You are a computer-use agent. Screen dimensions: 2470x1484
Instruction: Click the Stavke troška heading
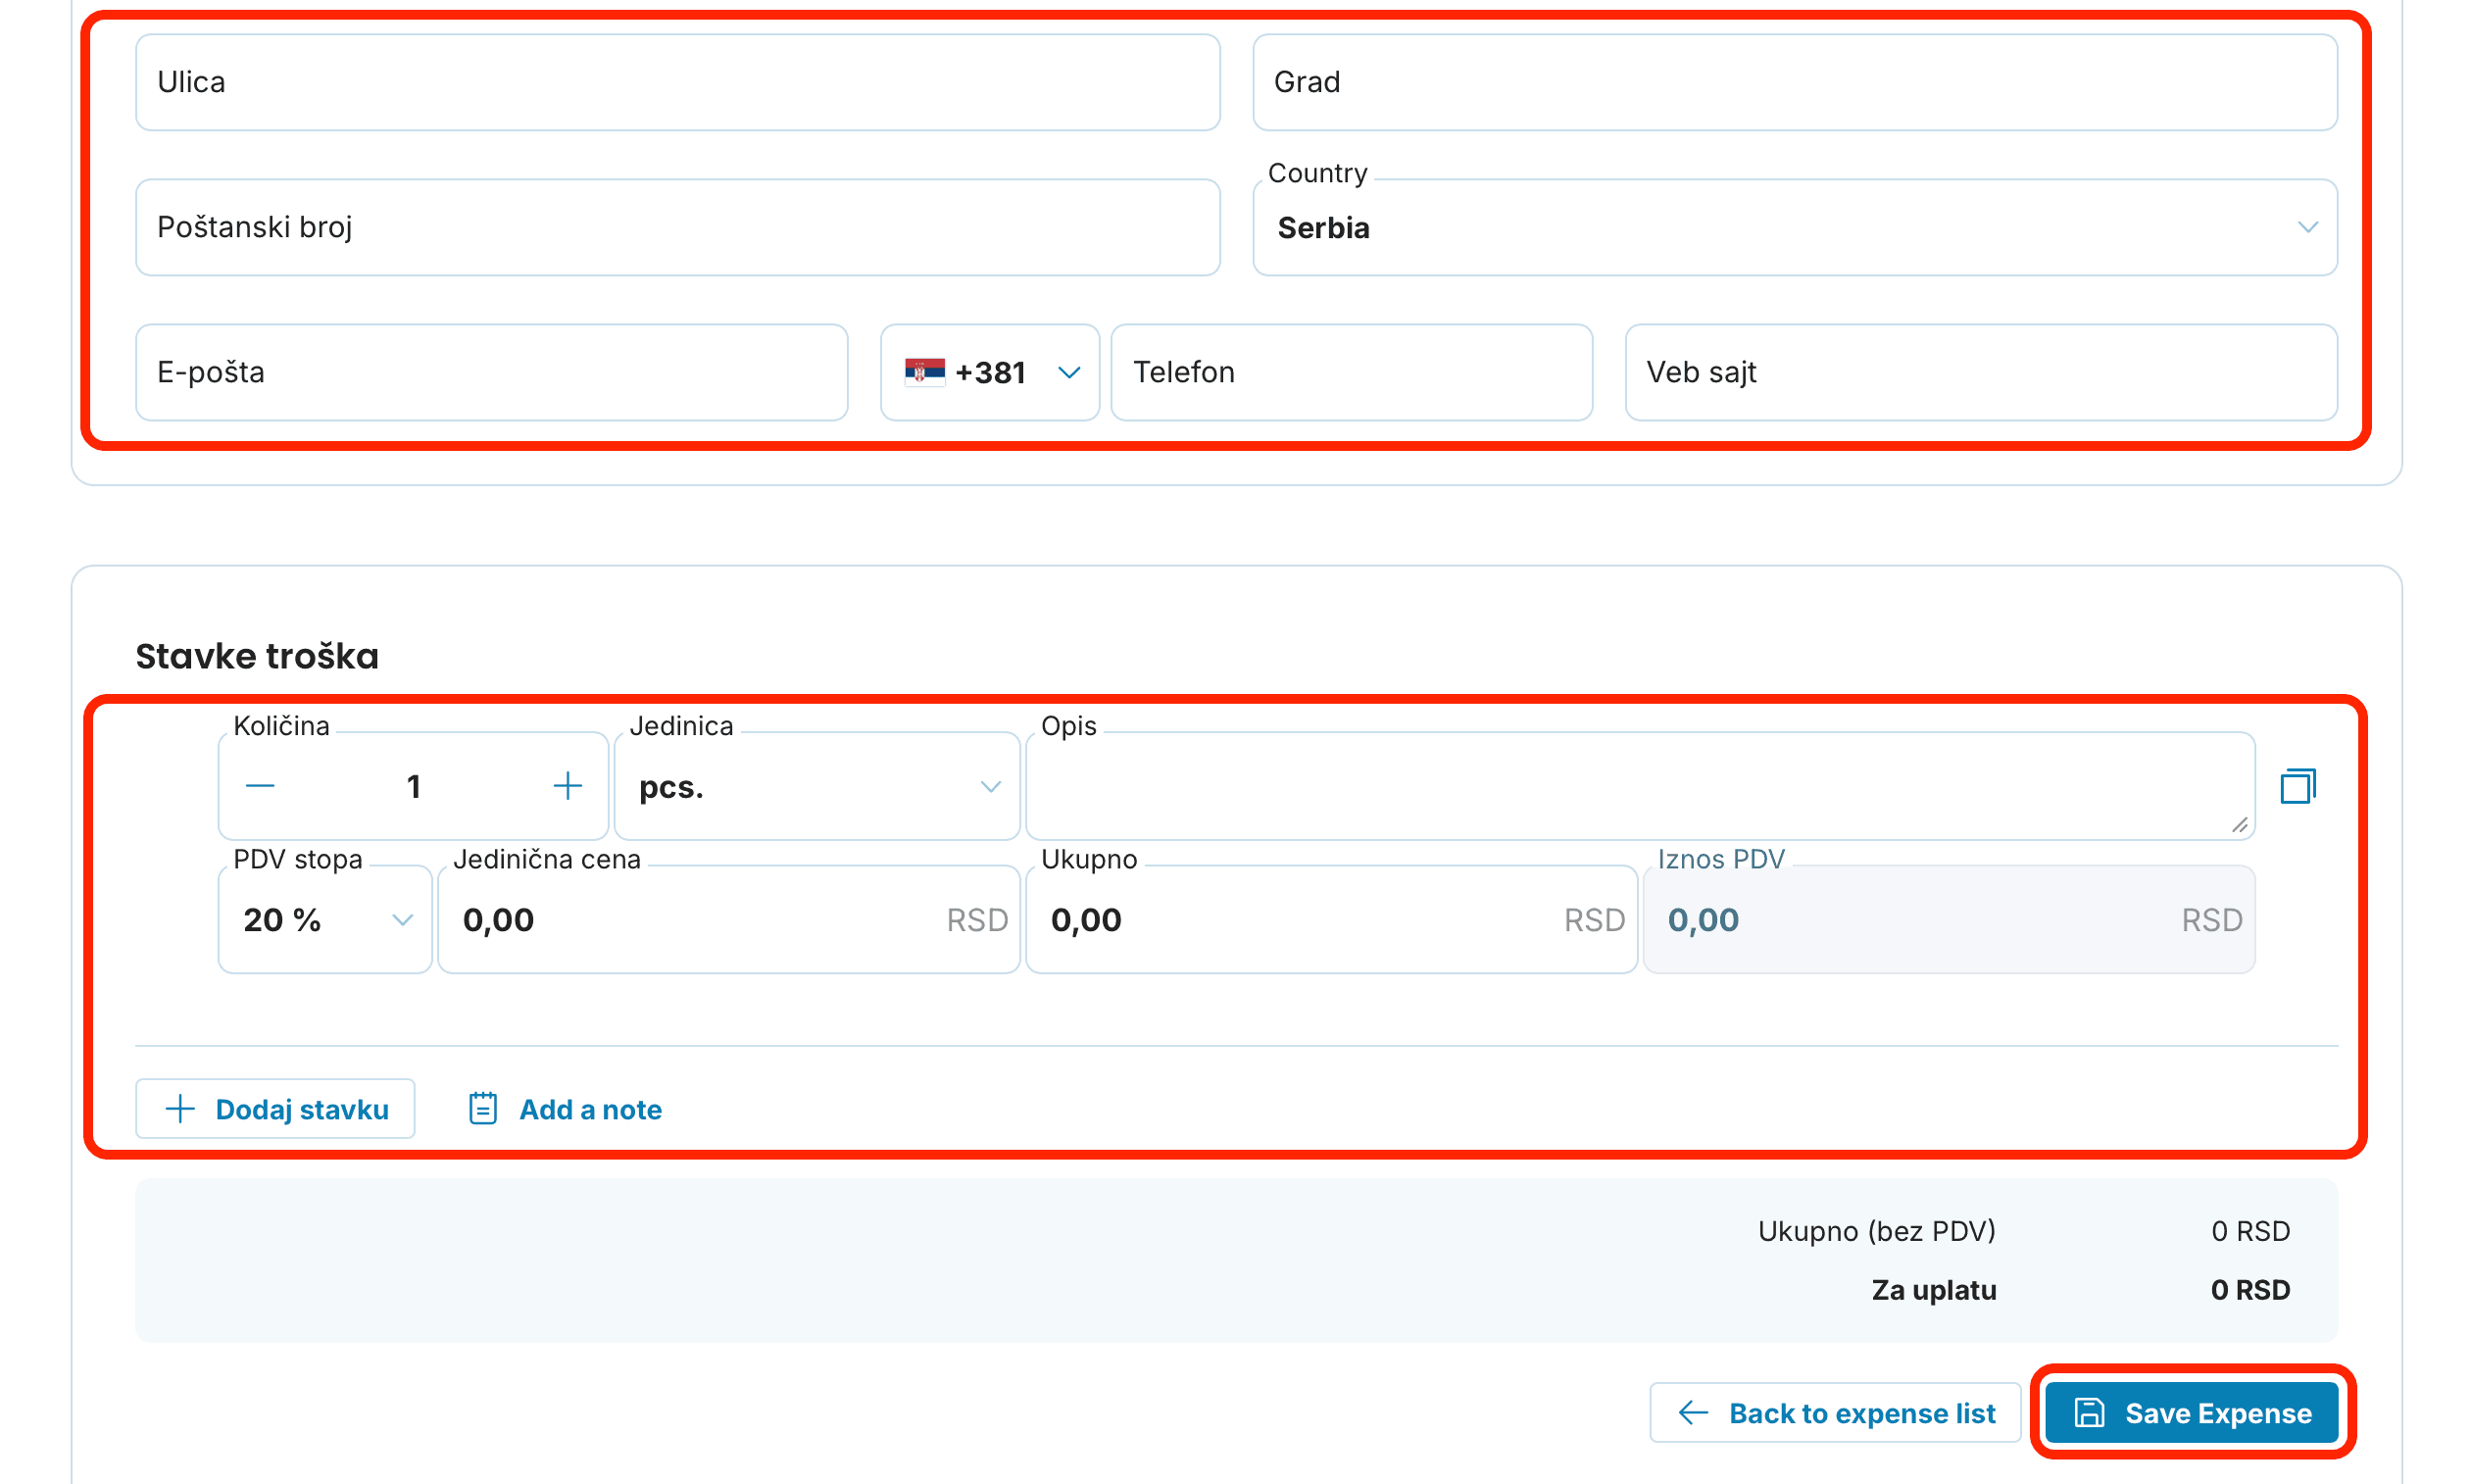pyautogui.click(x=257, y=656)
